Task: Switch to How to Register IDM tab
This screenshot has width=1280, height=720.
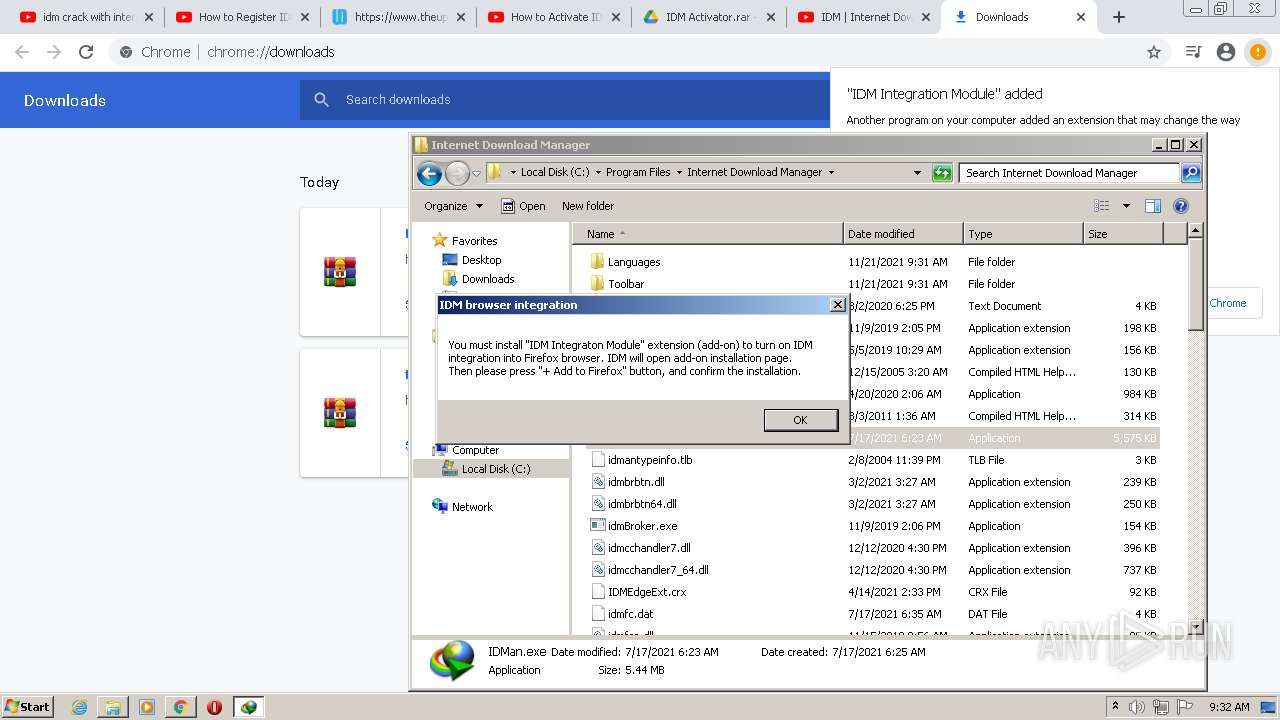Action: [x=244, y=17]
